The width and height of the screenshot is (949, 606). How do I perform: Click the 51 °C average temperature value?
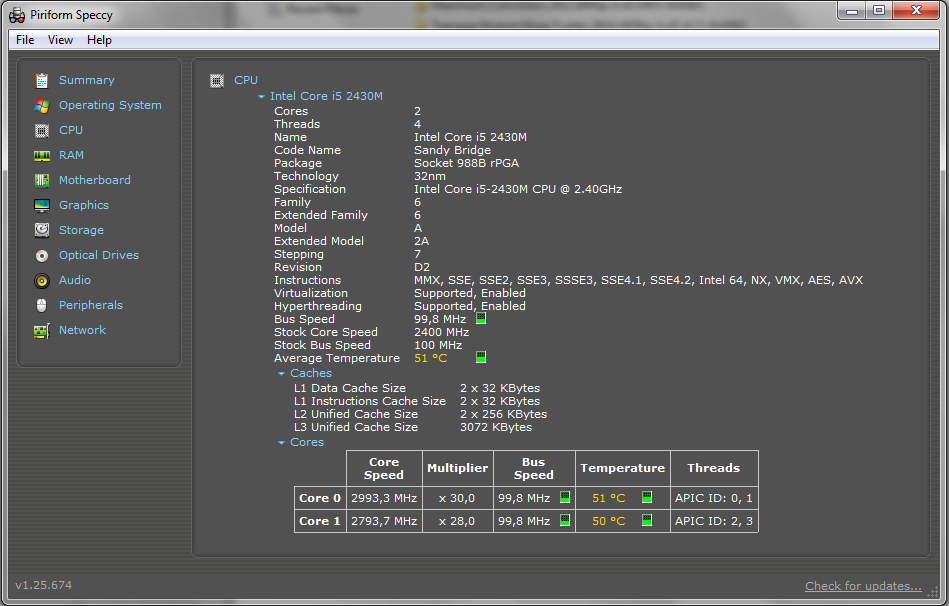click(x=430, y=358)
